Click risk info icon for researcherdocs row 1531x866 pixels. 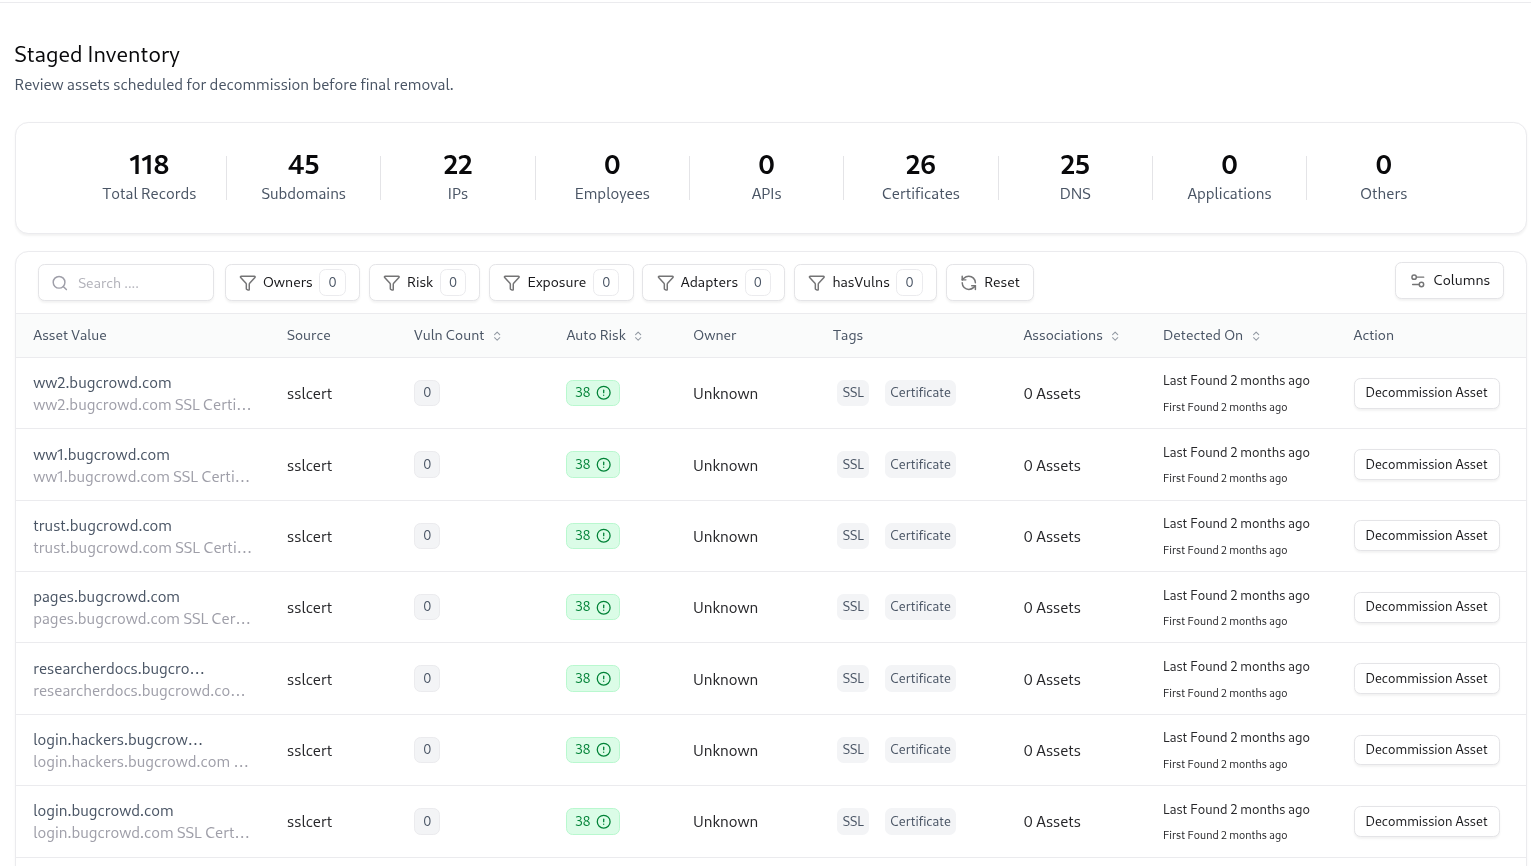[604, 679]
